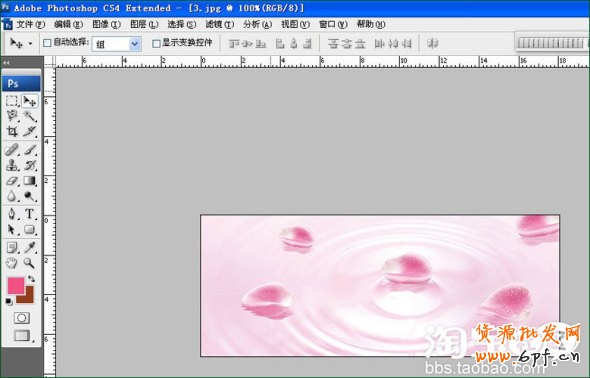
Task: Enable the 显示变换控件 checkbox
Action: pos(156,44)
